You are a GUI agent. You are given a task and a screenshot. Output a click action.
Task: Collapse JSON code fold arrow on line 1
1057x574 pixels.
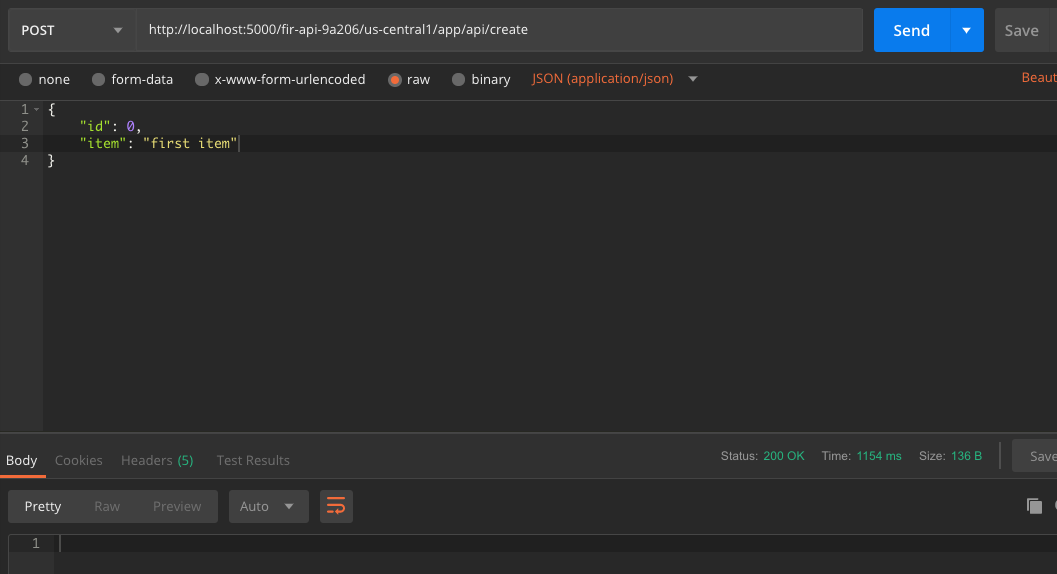37,109
